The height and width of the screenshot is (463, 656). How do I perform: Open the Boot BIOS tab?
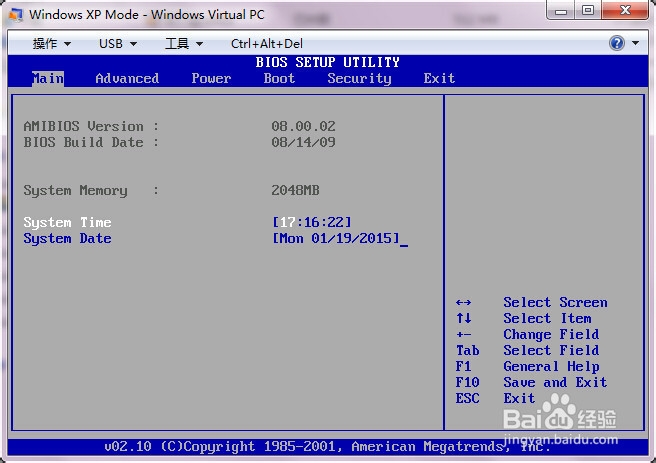click(x=279, y=78)
